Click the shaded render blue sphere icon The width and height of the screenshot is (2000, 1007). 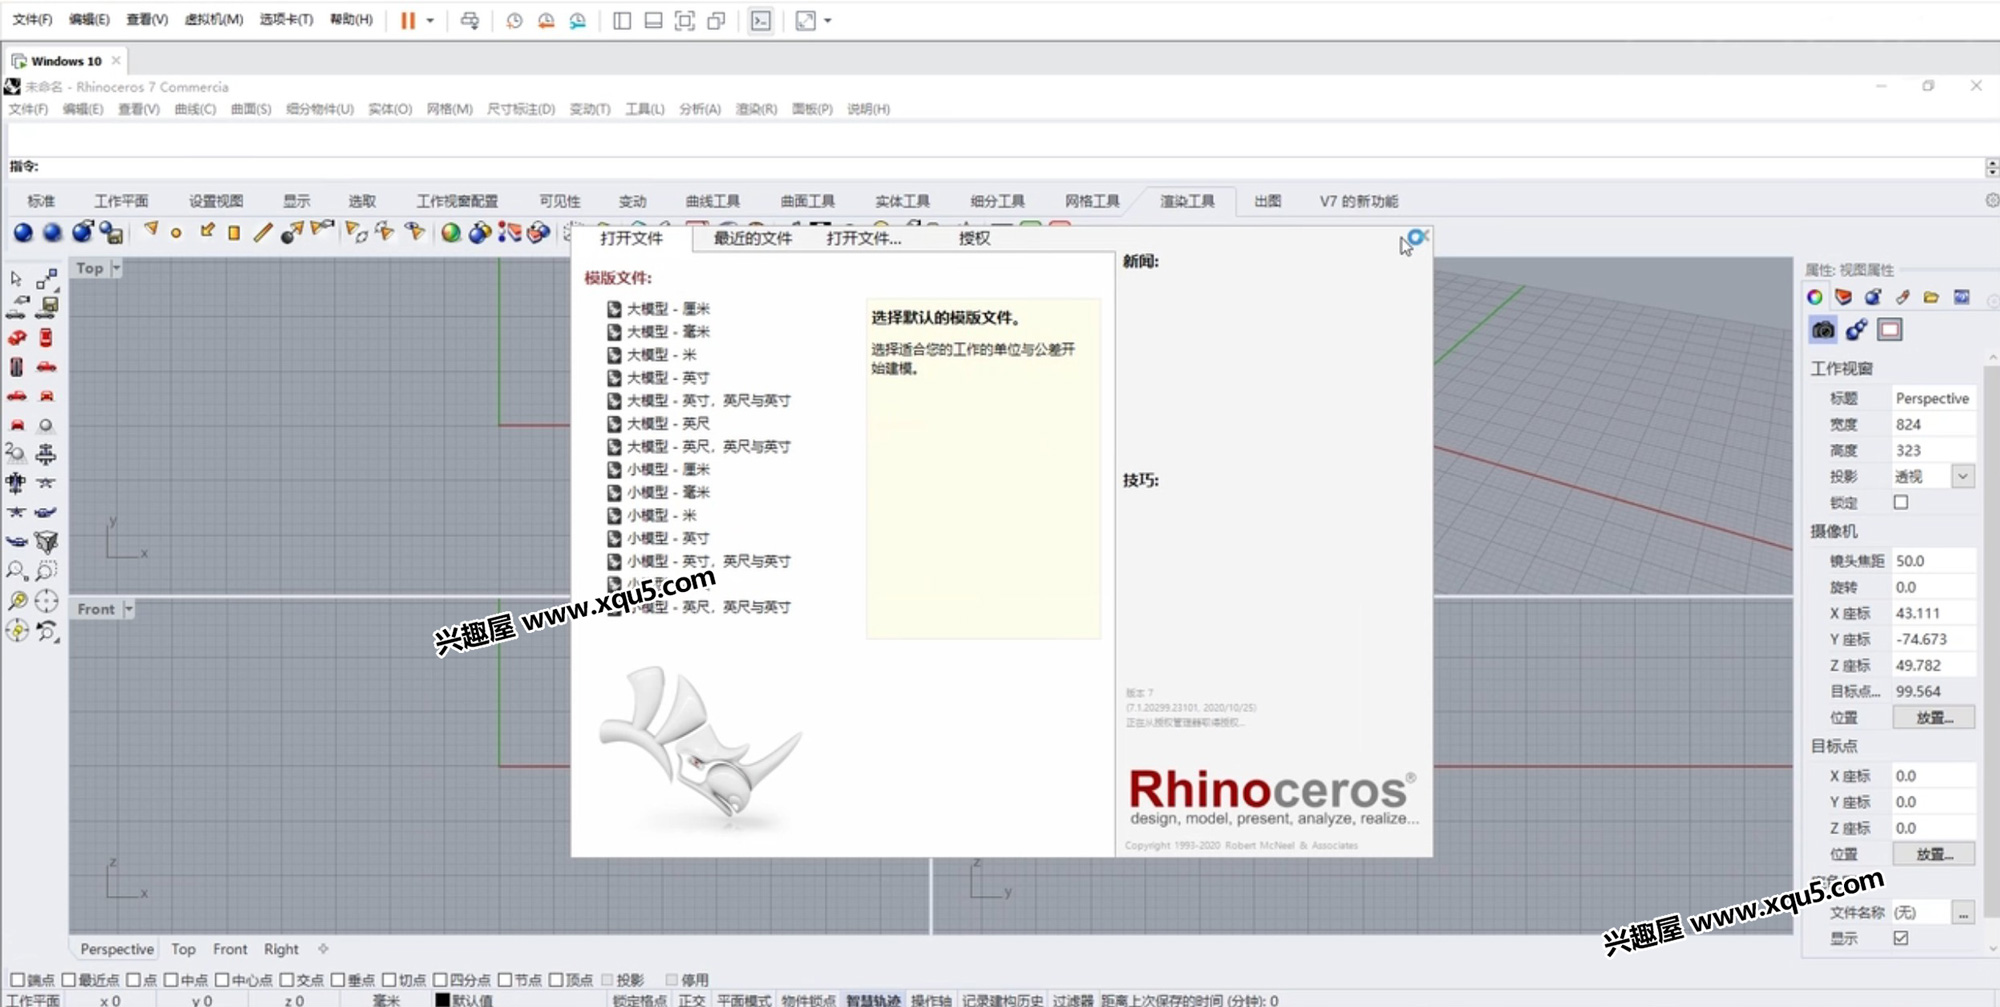[x=23, y=232]
